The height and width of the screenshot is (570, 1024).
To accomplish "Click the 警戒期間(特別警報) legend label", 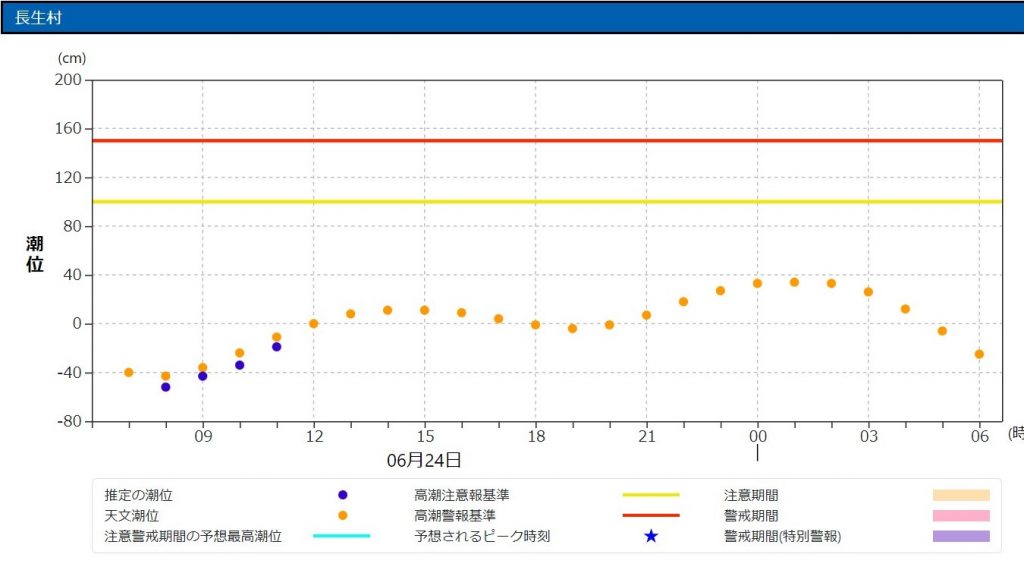I will point(782,536).
